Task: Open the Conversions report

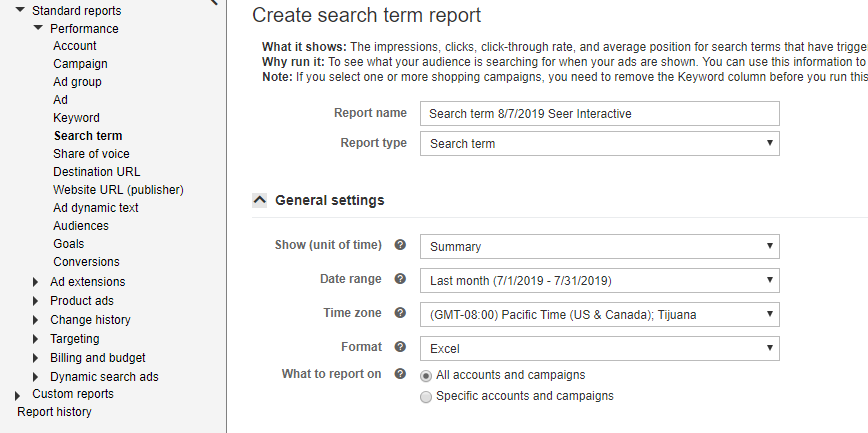Action: click(x=86, y=262)
